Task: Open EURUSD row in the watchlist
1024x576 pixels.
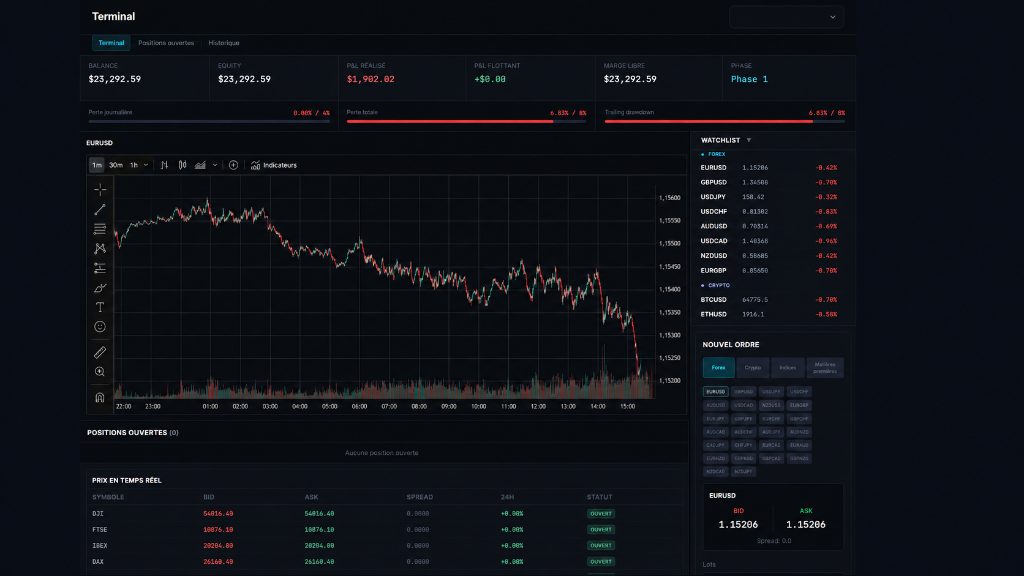Action: (772, 168)
